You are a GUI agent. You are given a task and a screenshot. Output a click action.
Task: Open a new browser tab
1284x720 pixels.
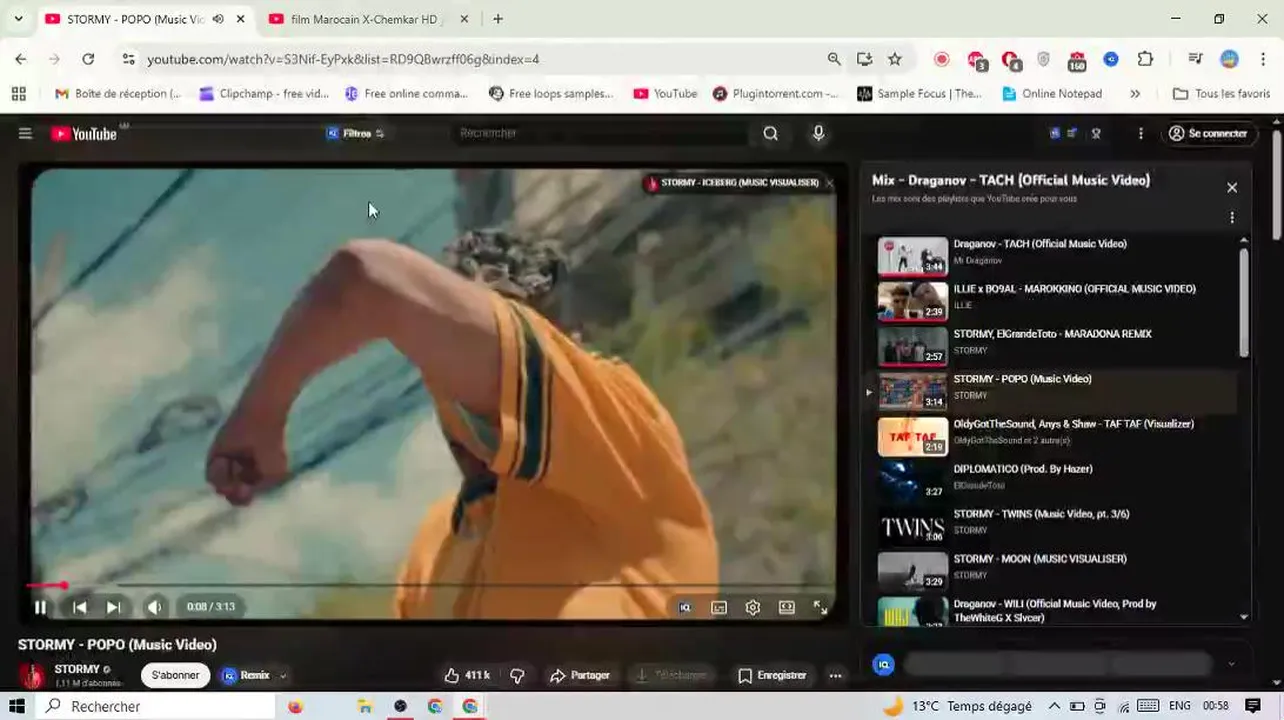tap(498, 19)
